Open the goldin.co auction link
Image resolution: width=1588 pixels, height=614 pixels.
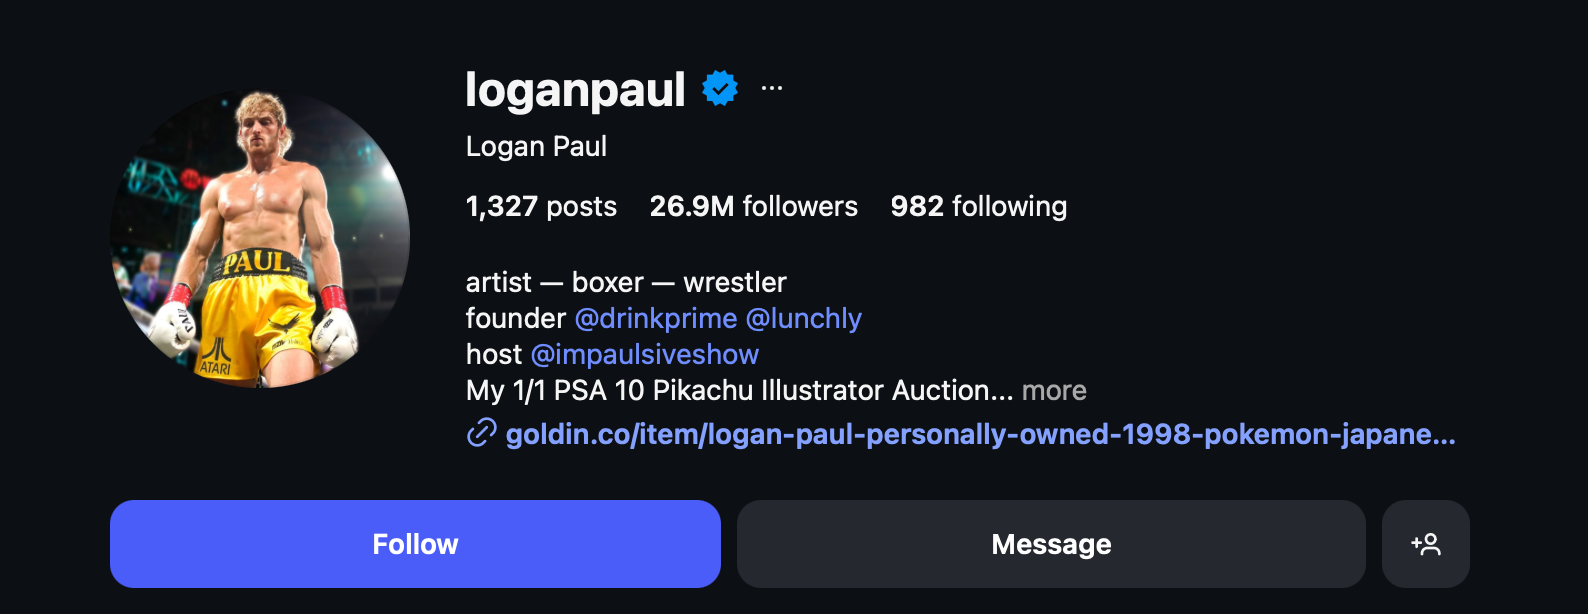(981, 434)
